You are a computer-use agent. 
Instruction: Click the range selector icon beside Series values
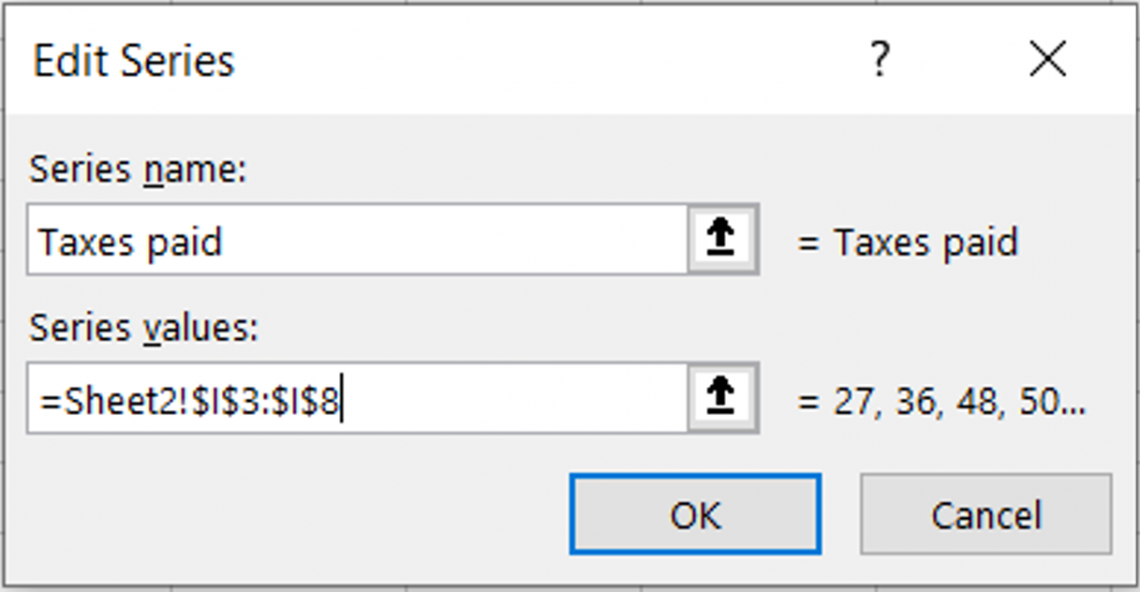[722, 398]
